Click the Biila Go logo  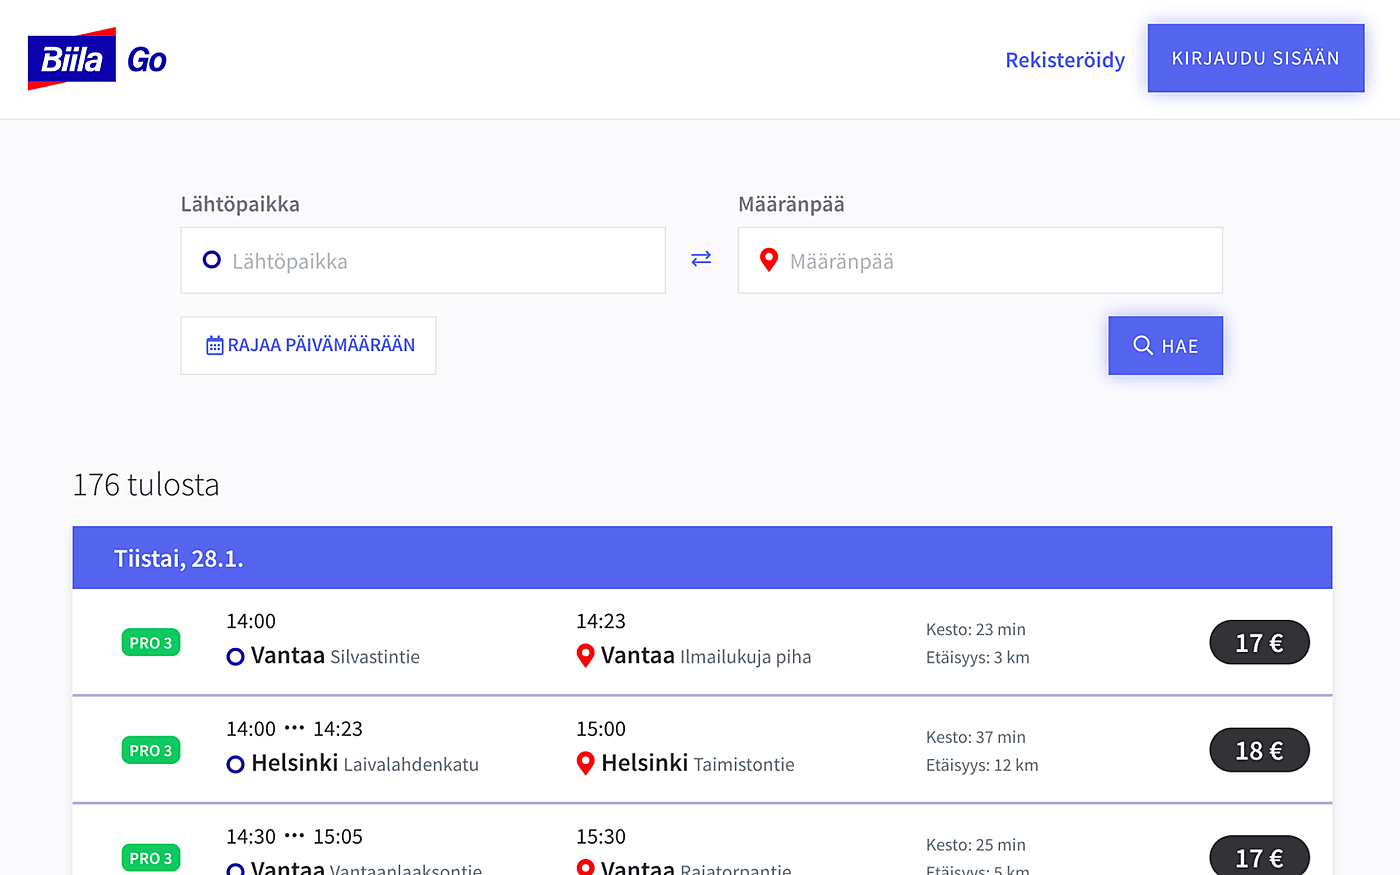pyautogui.click(x=97, y=59)
